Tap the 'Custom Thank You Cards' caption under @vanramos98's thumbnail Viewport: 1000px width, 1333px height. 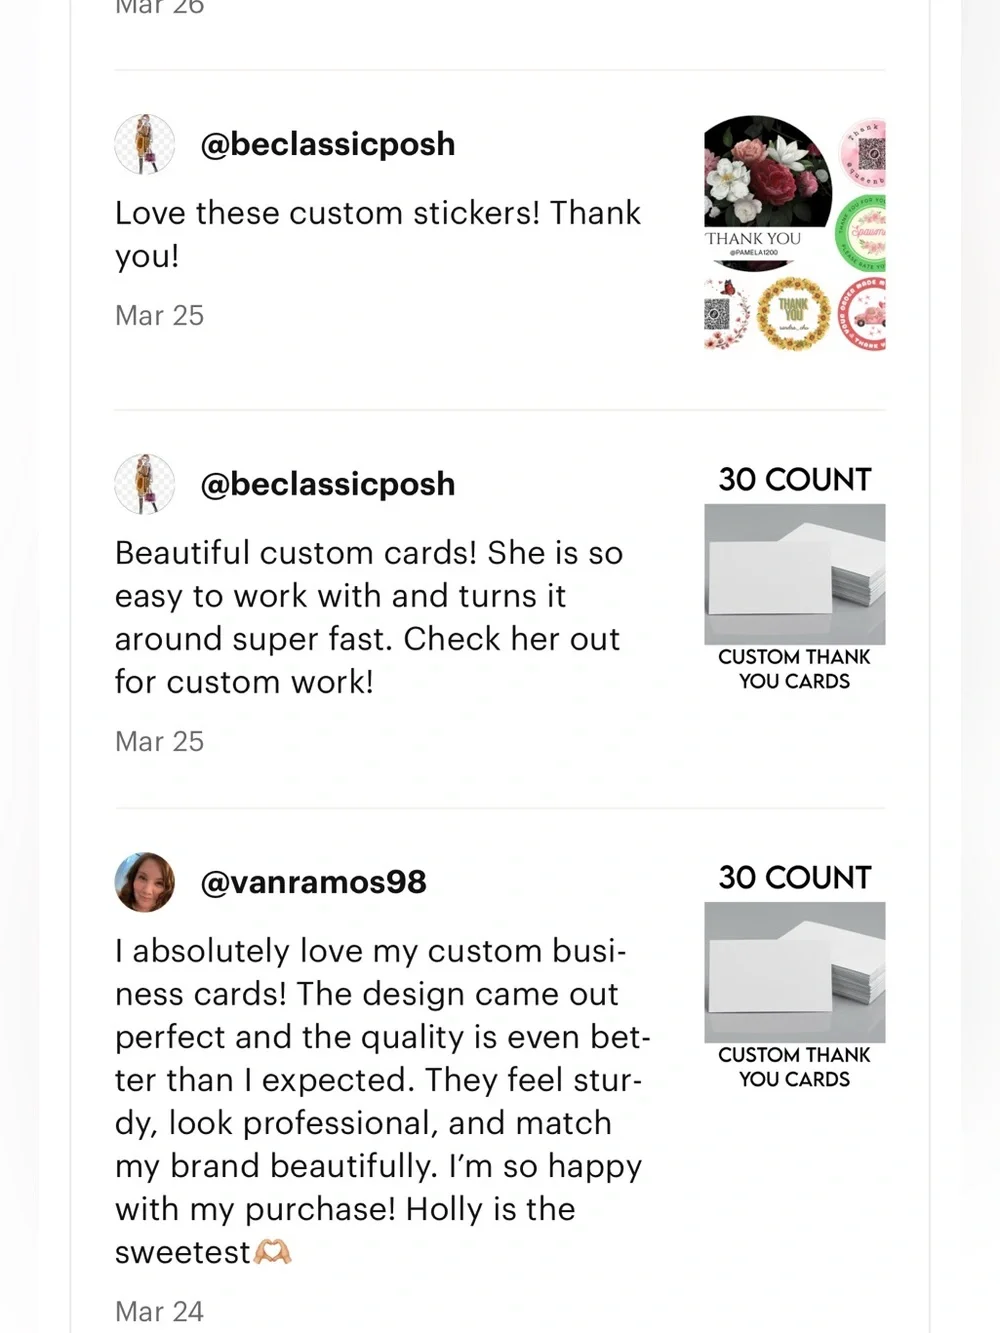[795, 1067]
